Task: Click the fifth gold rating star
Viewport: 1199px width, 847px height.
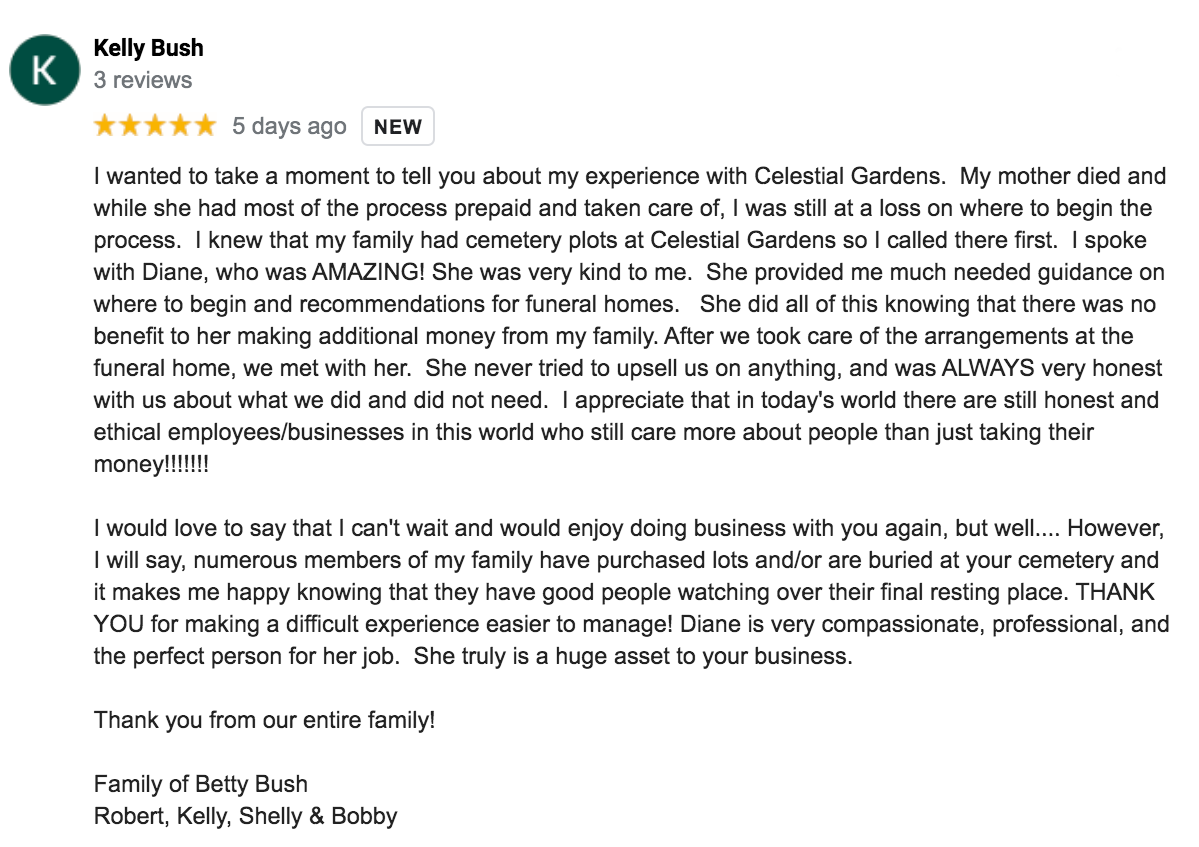Action: pyautogui.click(x=205, y=125)
